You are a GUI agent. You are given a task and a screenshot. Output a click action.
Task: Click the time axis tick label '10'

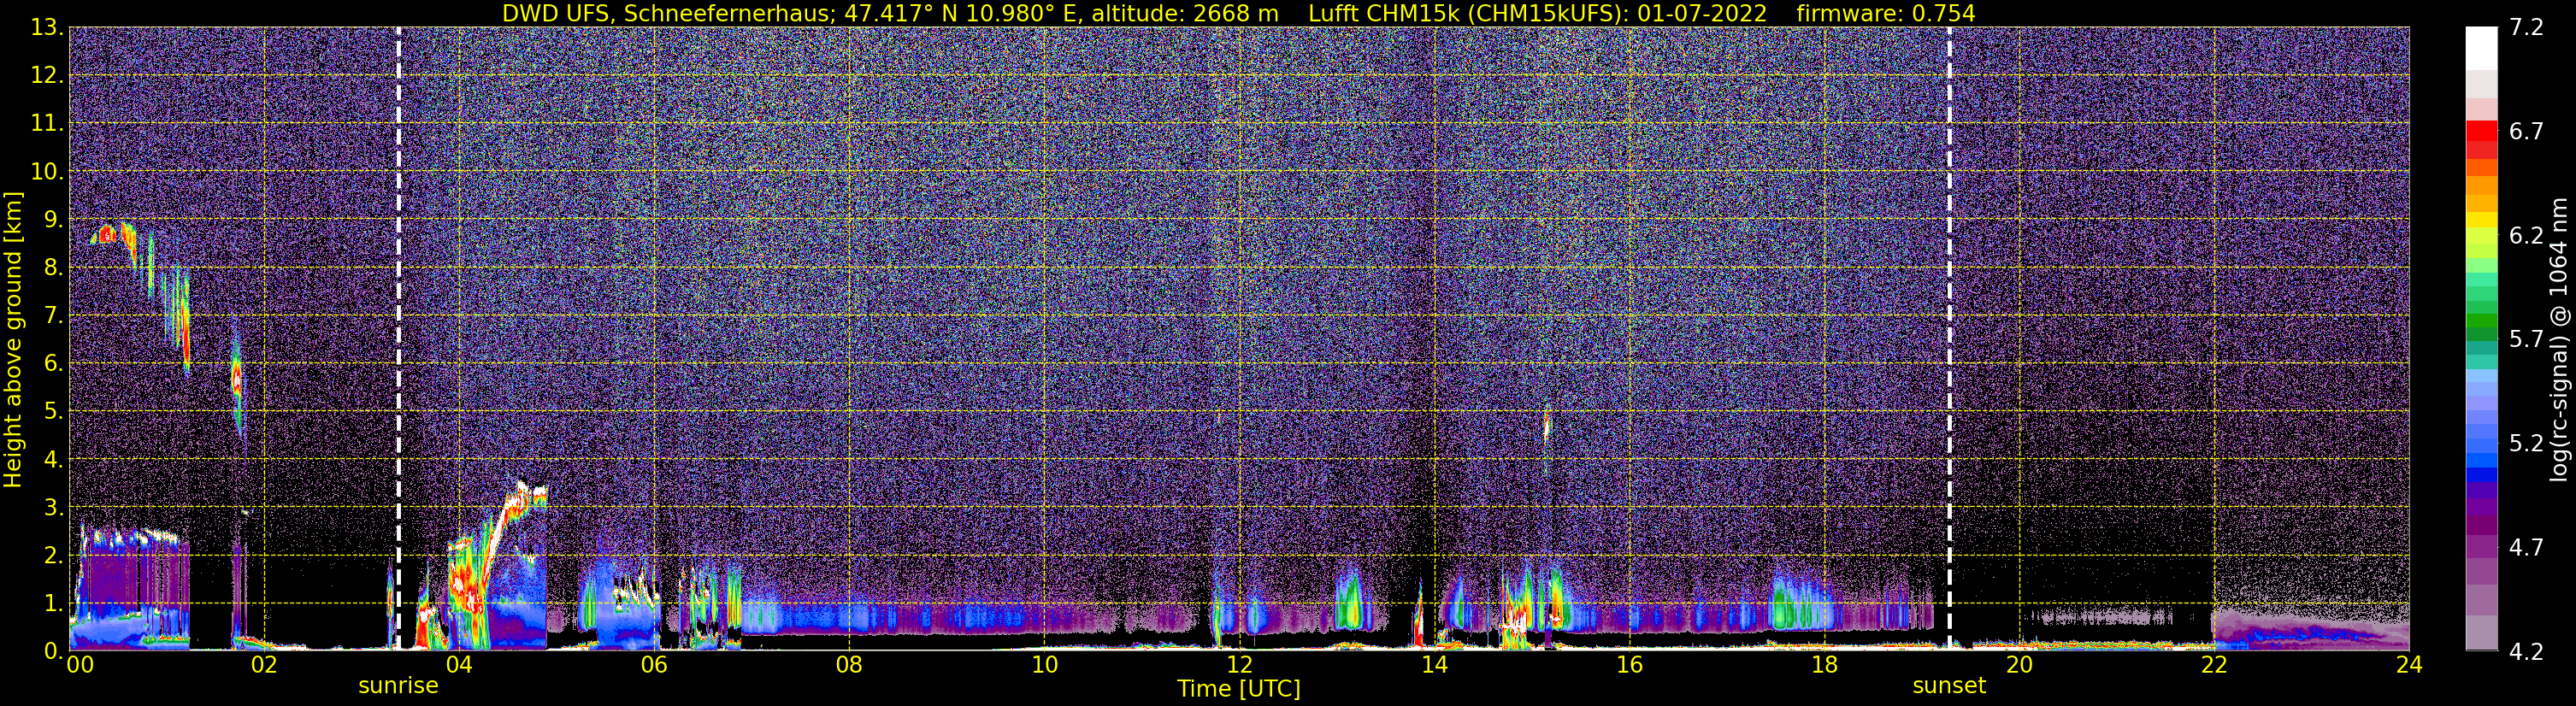(1044, 665)
